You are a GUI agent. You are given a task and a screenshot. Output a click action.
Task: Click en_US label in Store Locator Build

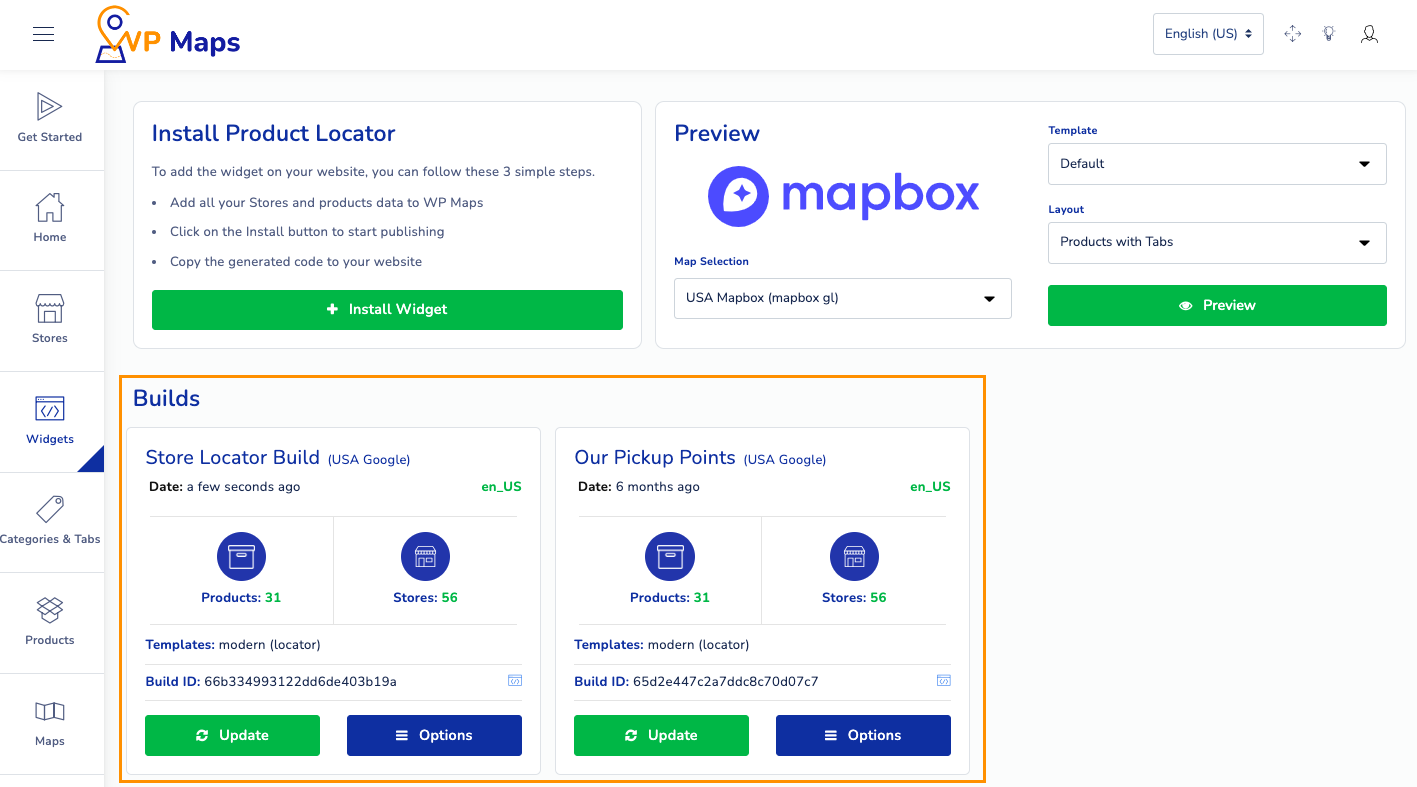(501, 487)
